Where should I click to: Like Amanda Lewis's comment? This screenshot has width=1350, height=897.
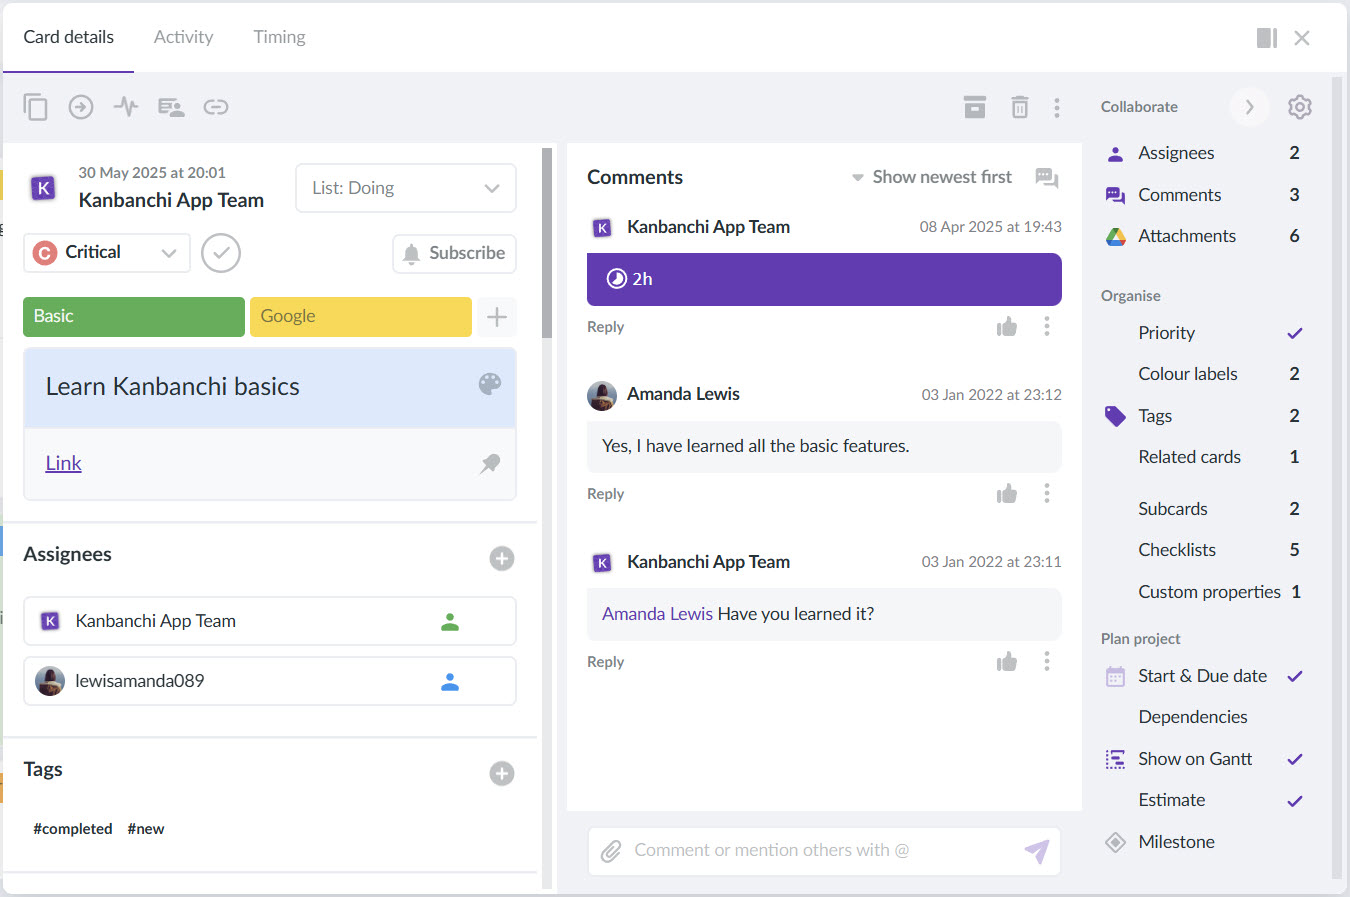[1007, 494]
